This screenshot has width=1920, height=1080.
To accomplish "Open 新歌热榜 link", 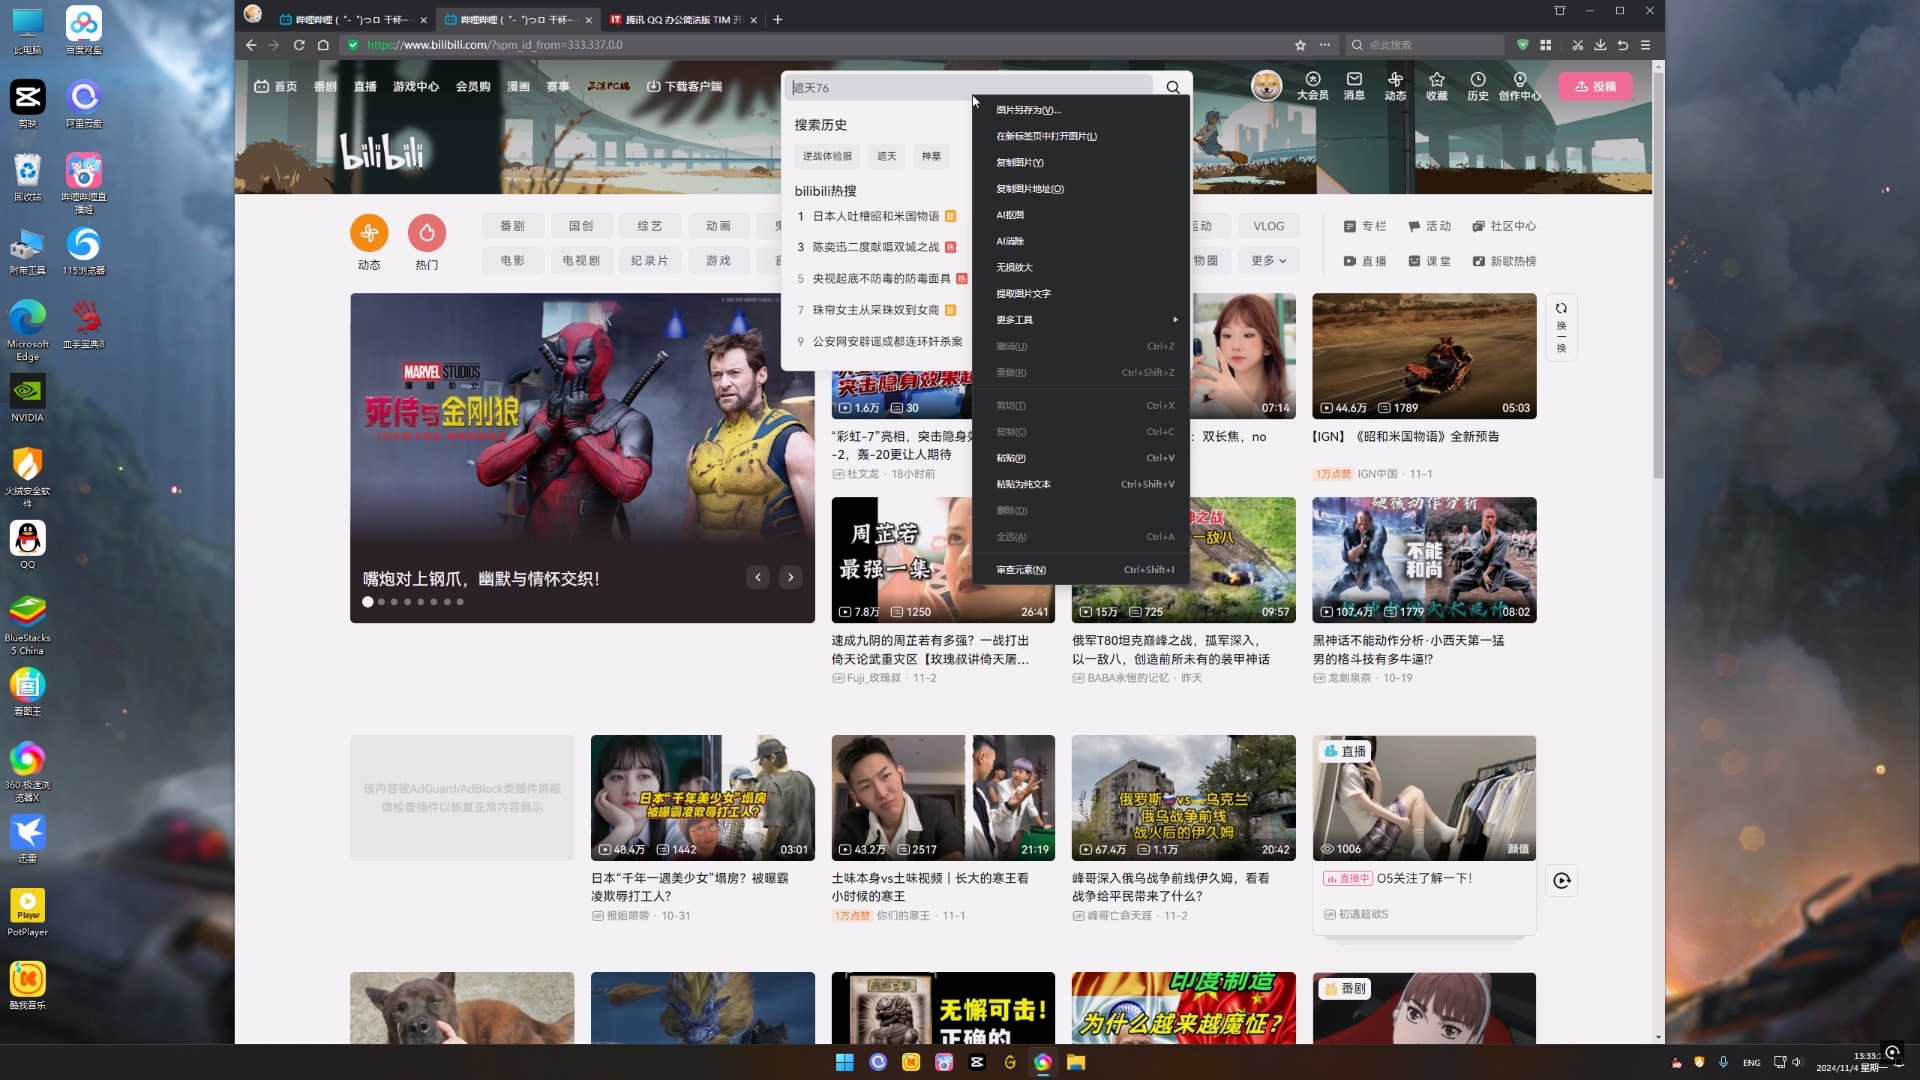I will [1504, 261].
